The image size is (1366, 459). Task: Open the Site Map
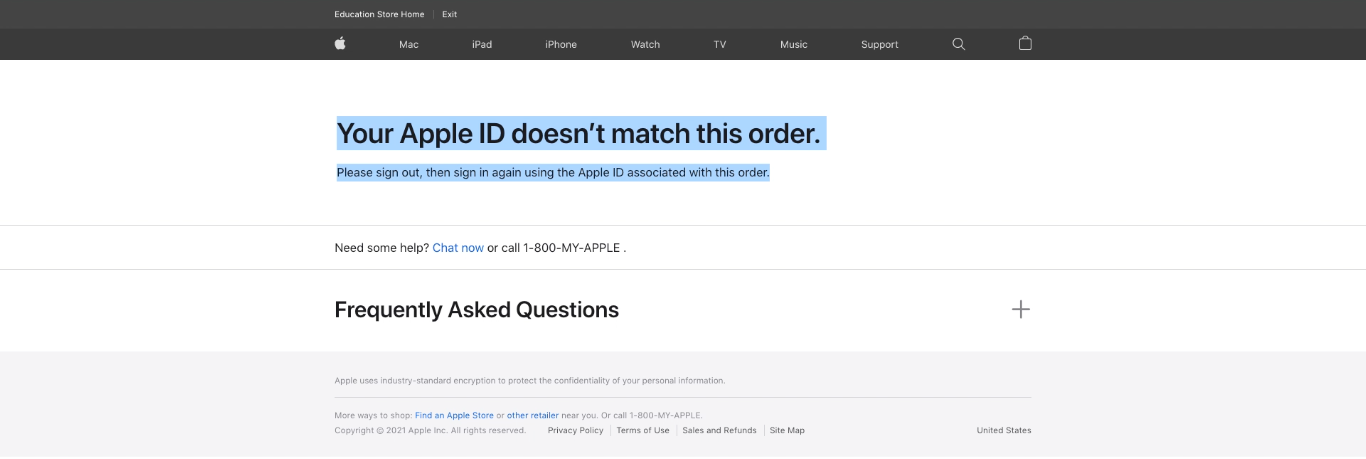(787, 430)
